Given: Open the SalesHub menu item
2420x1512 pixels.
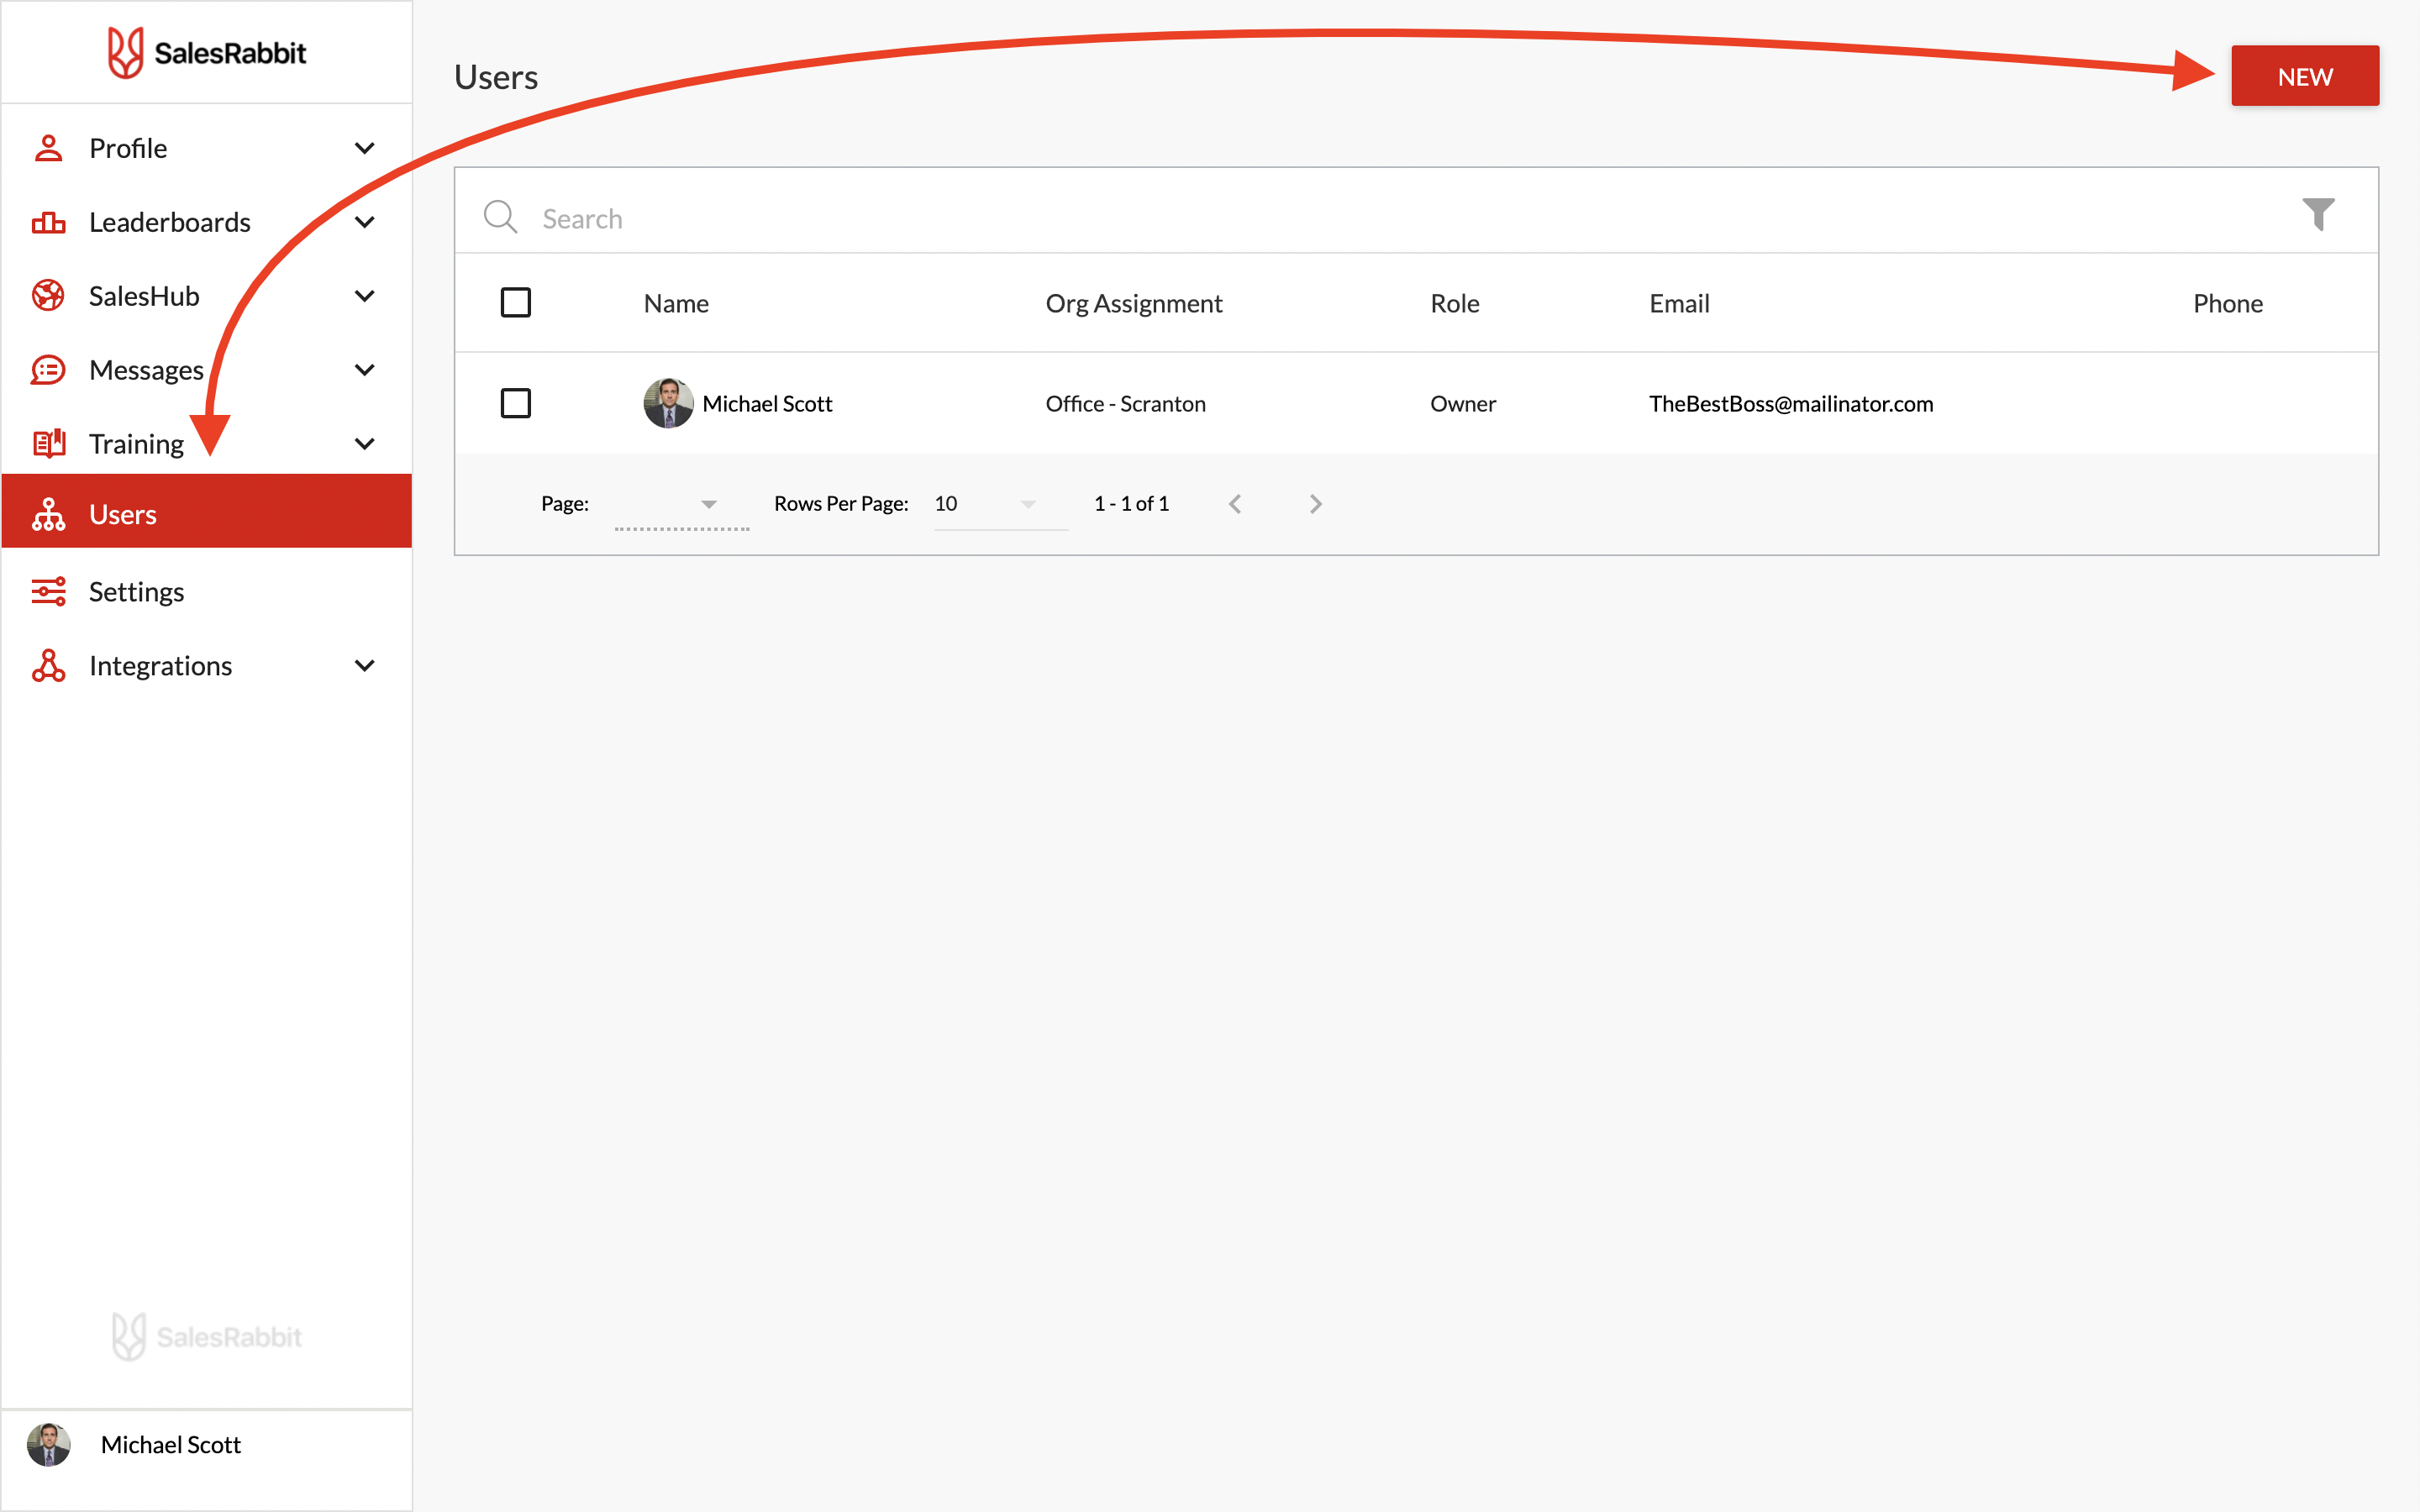Looking at the screenshot, I should (x=207, y=296).
